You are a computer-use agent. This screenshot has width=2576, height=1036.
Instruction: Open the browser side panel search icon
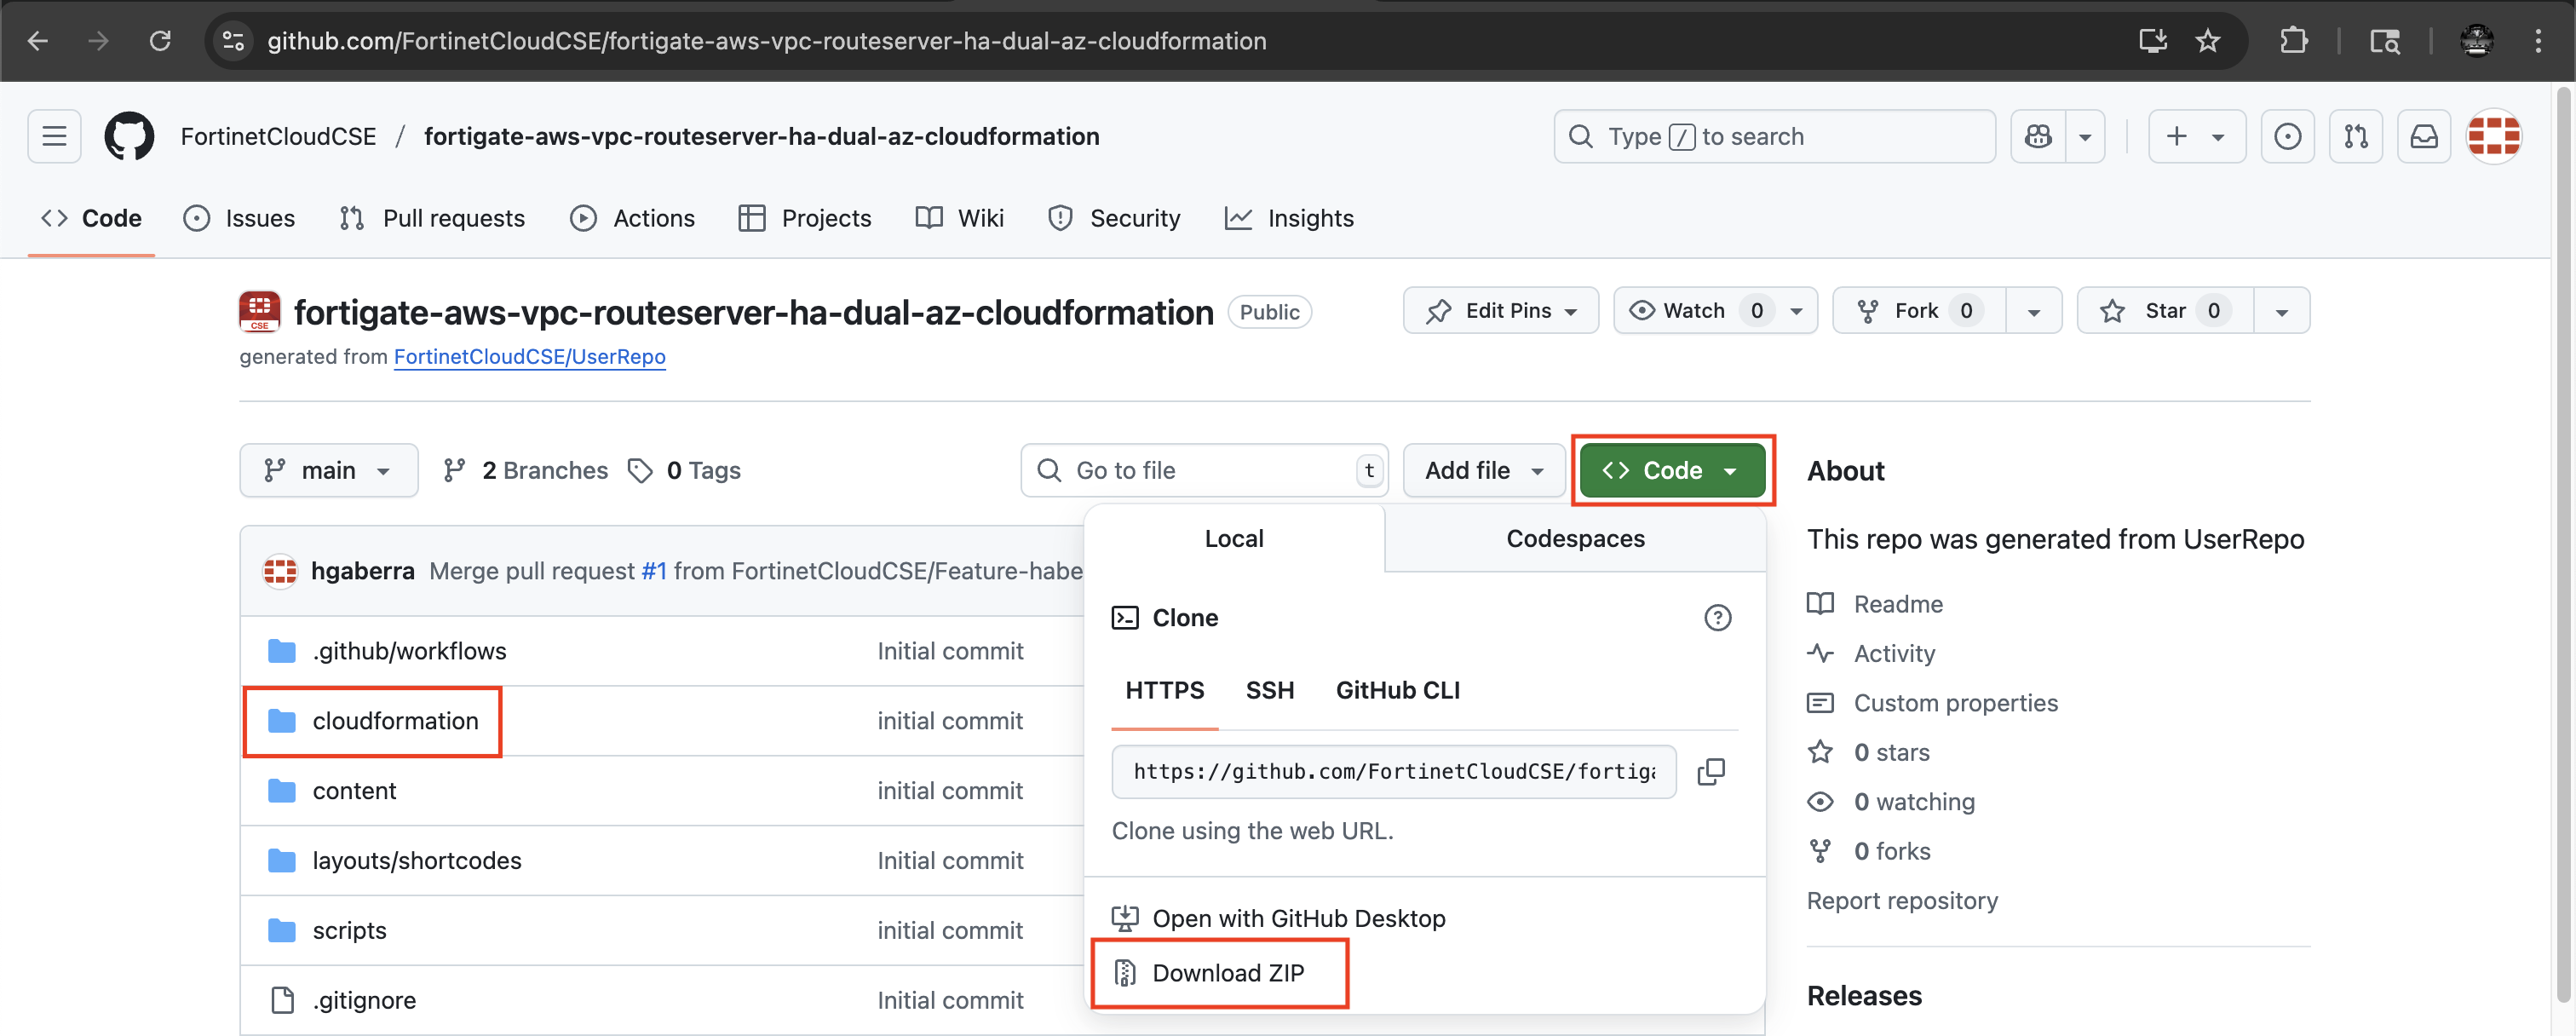(2384, 41)
